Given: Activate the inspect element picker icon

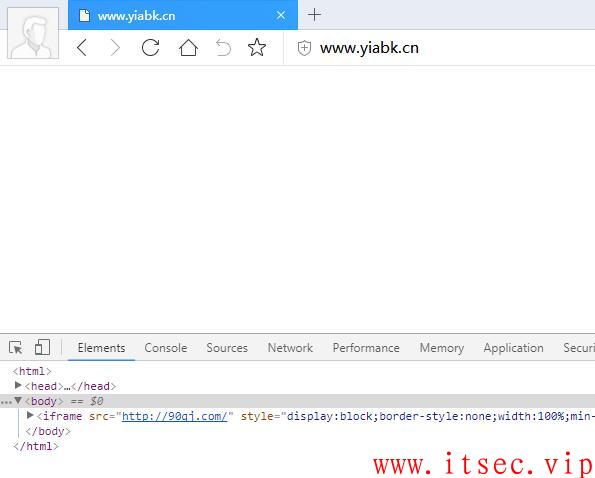Looking at the screenshot, I should [x=16, y=347].
